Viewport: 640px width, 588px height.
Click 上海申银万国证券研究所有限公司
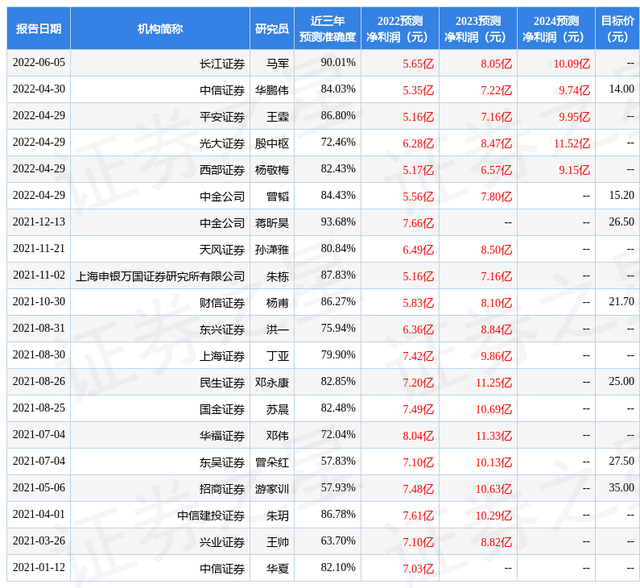coord(160,277)
